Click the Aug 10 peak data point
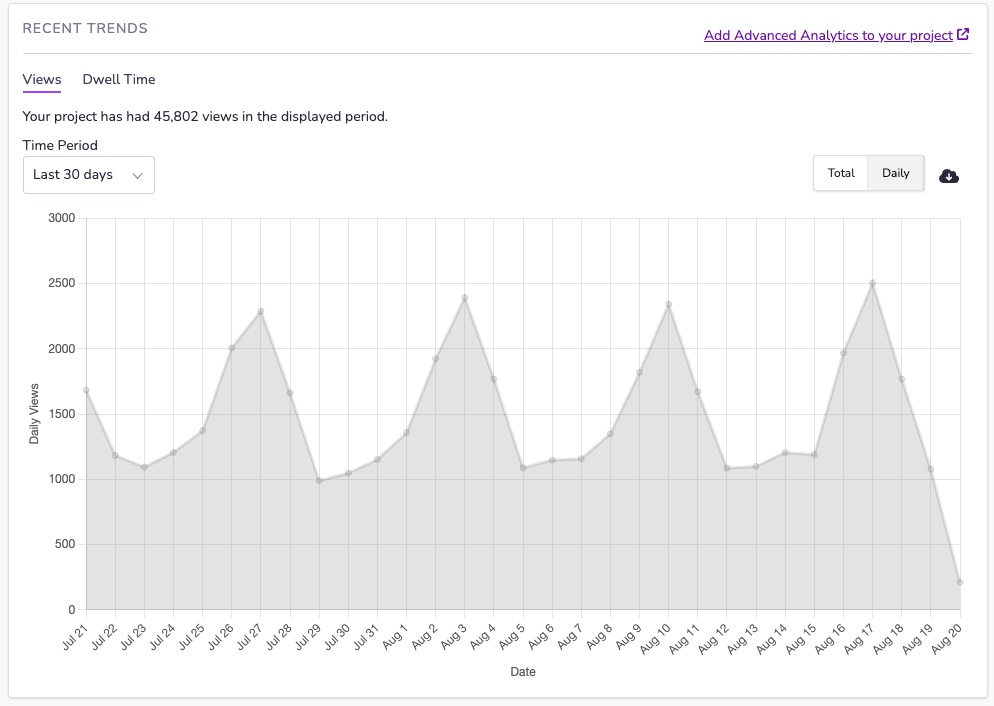994x706 pixels. click(x=668, y=305)
